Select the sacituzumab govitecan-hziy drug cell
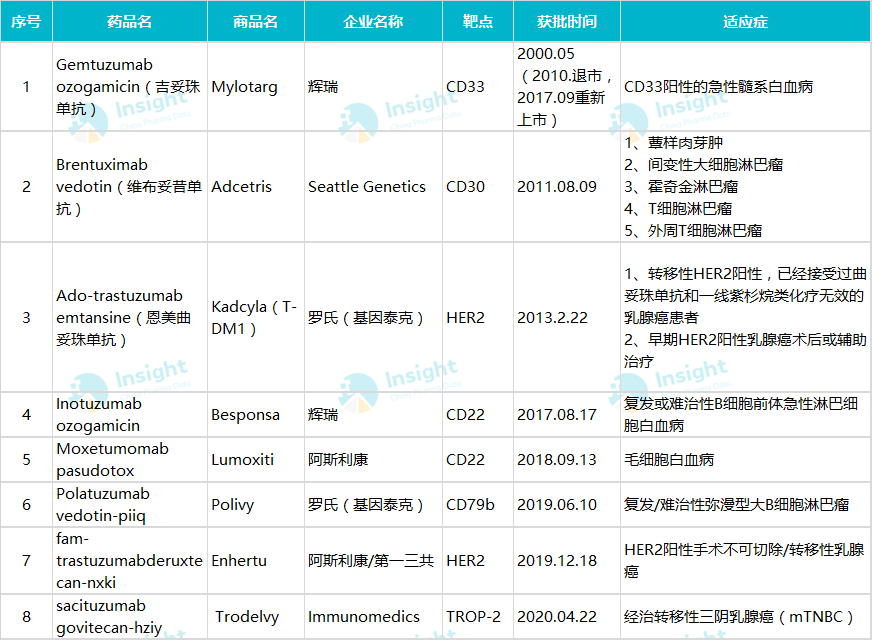 [x=130, y=617]
